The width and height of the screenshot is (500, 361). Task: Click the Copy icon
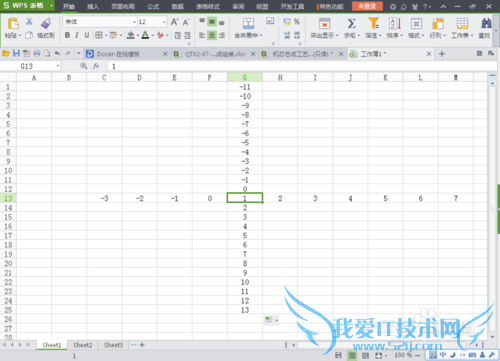[x=29, y=35]
